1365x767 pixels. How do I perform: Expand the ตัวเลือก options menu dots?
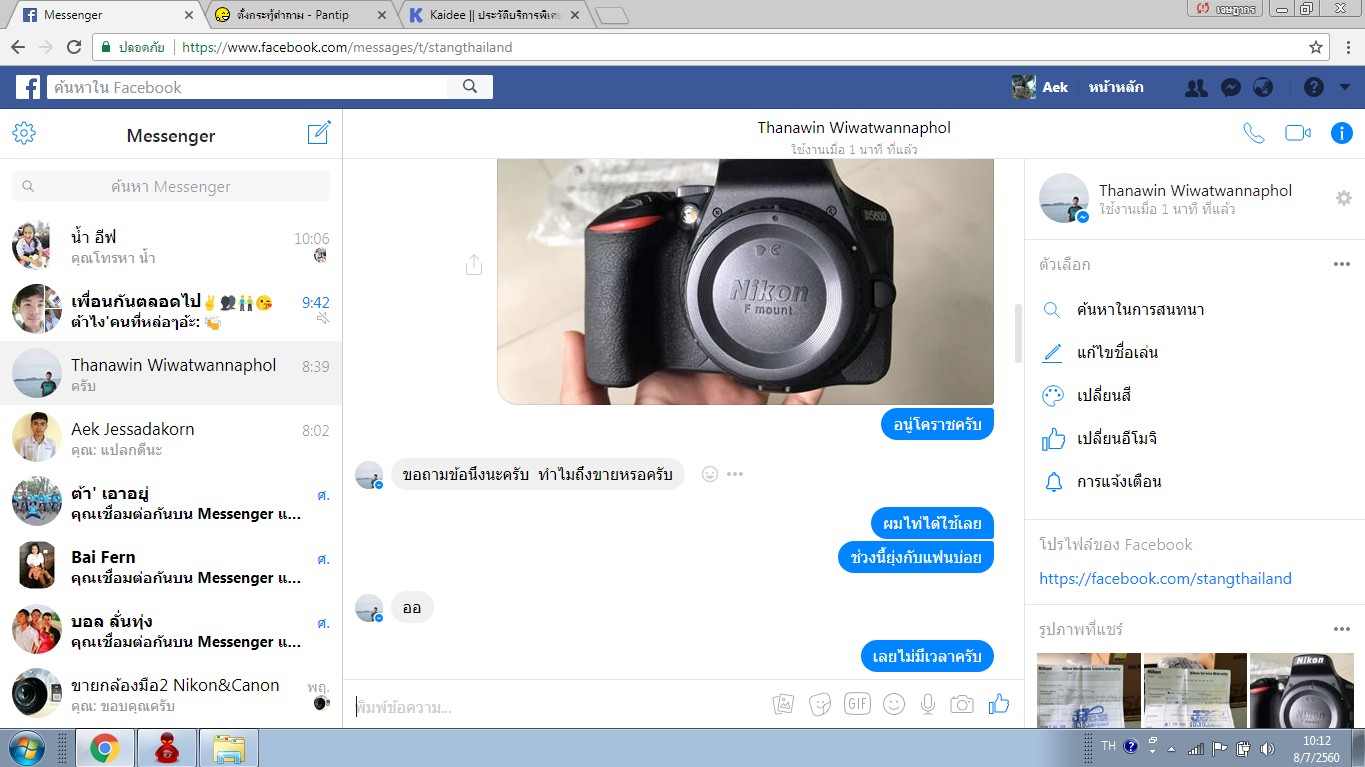point(1341,264)
